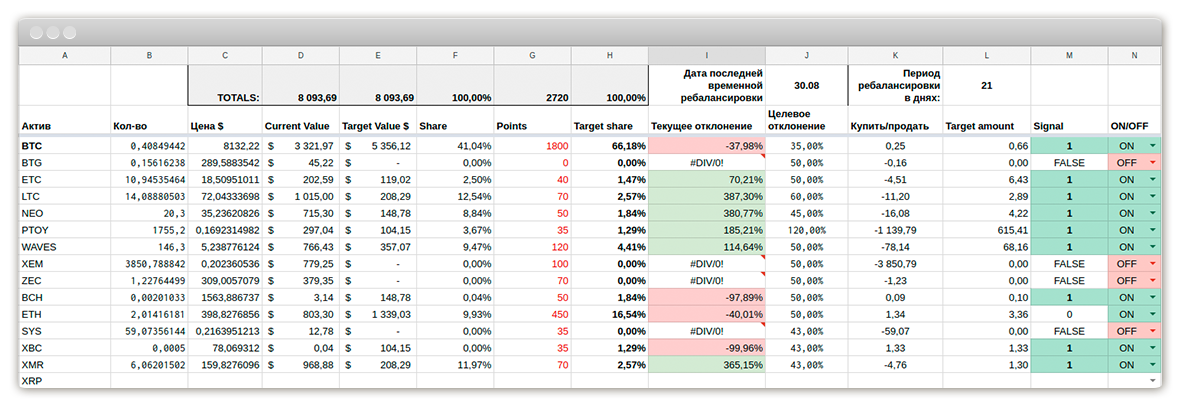Click BTC quantity 0,40849442
Screen dimensions: 1184x405
pyautogui.click(x=149, y=146)
